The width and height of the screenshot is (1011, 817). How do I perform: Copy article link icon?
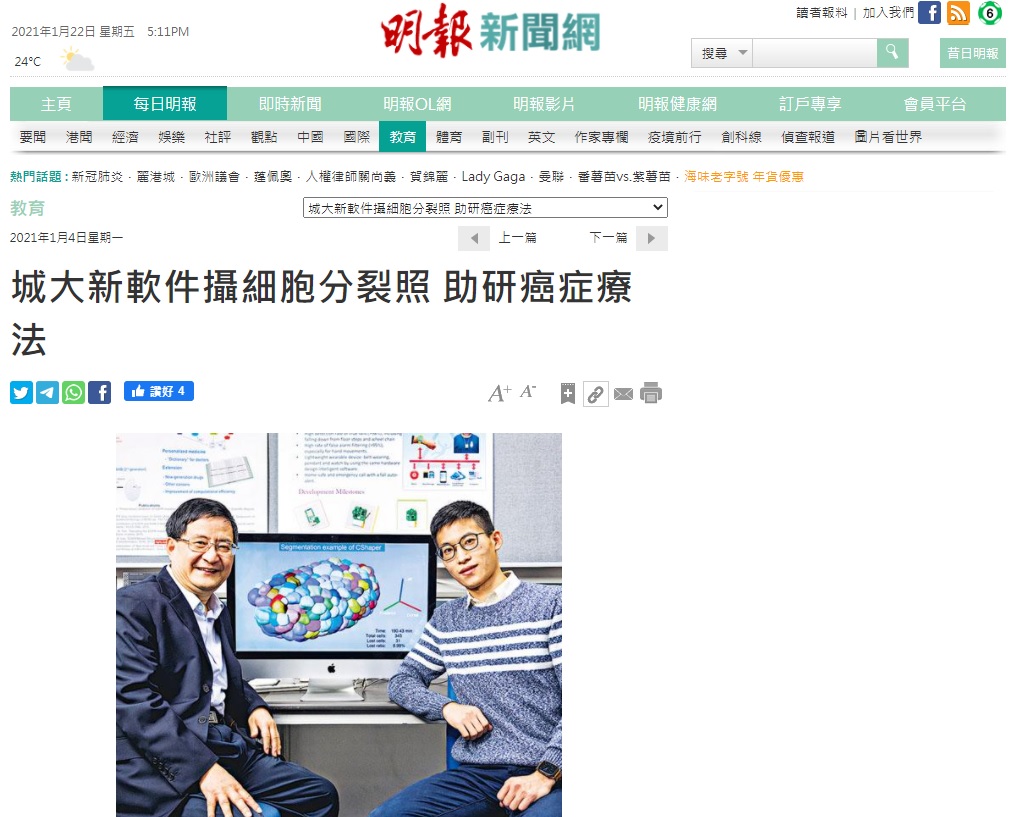pyautogui.click(x=596, y=393)
